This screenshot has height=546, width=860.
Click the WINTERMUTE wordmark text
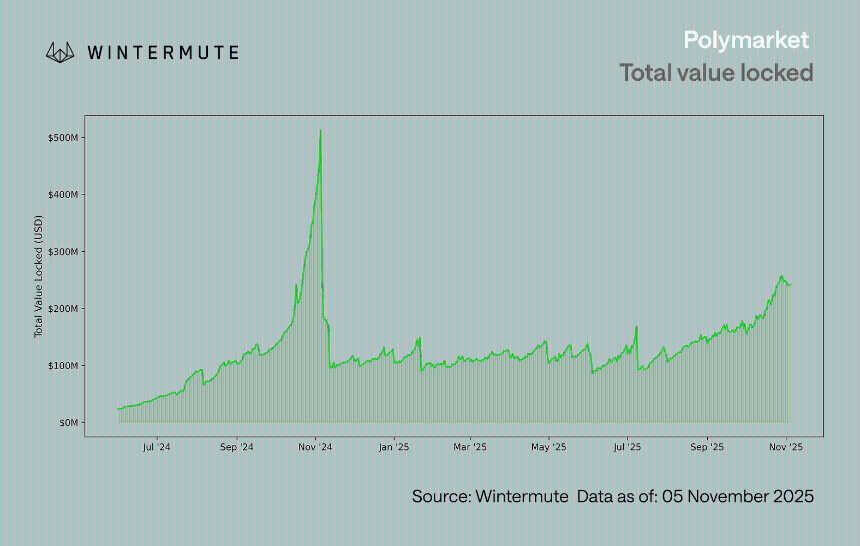click(x=163, y=53)
